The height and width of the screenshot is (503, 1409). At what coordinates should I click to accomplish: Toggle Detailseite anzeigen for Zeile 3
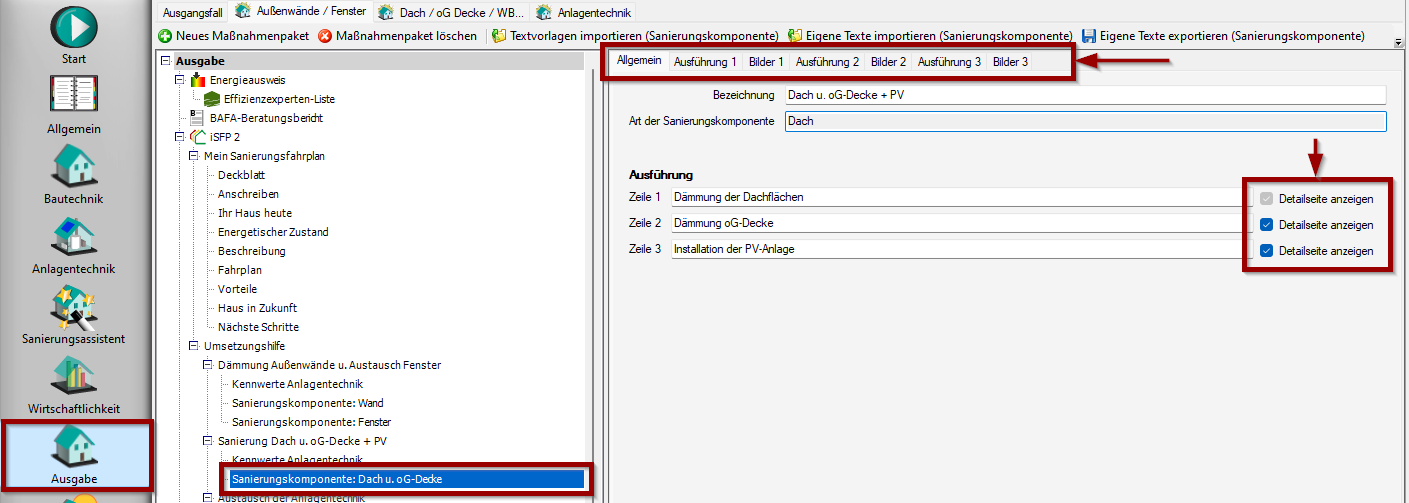[x=1266, y=250]
